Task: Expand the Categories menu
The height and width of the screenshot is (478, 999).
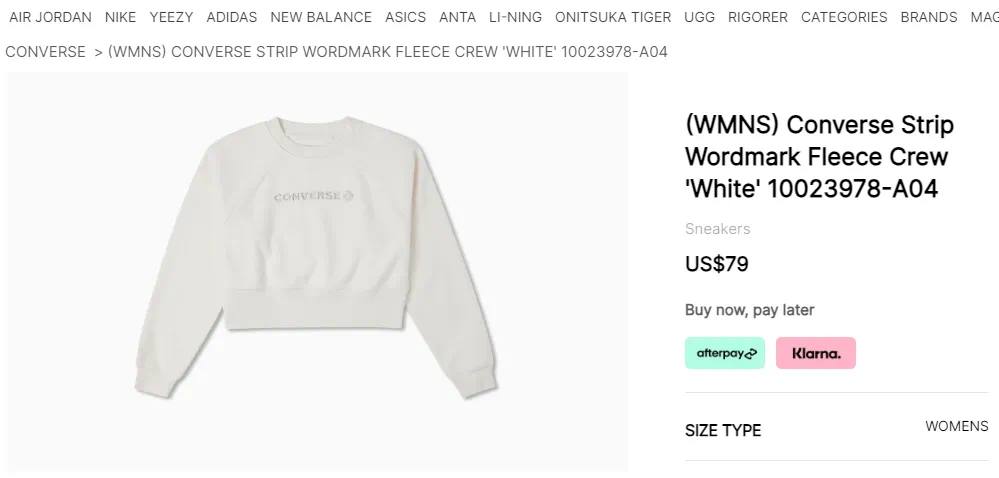Action: (x=844, y=17)
